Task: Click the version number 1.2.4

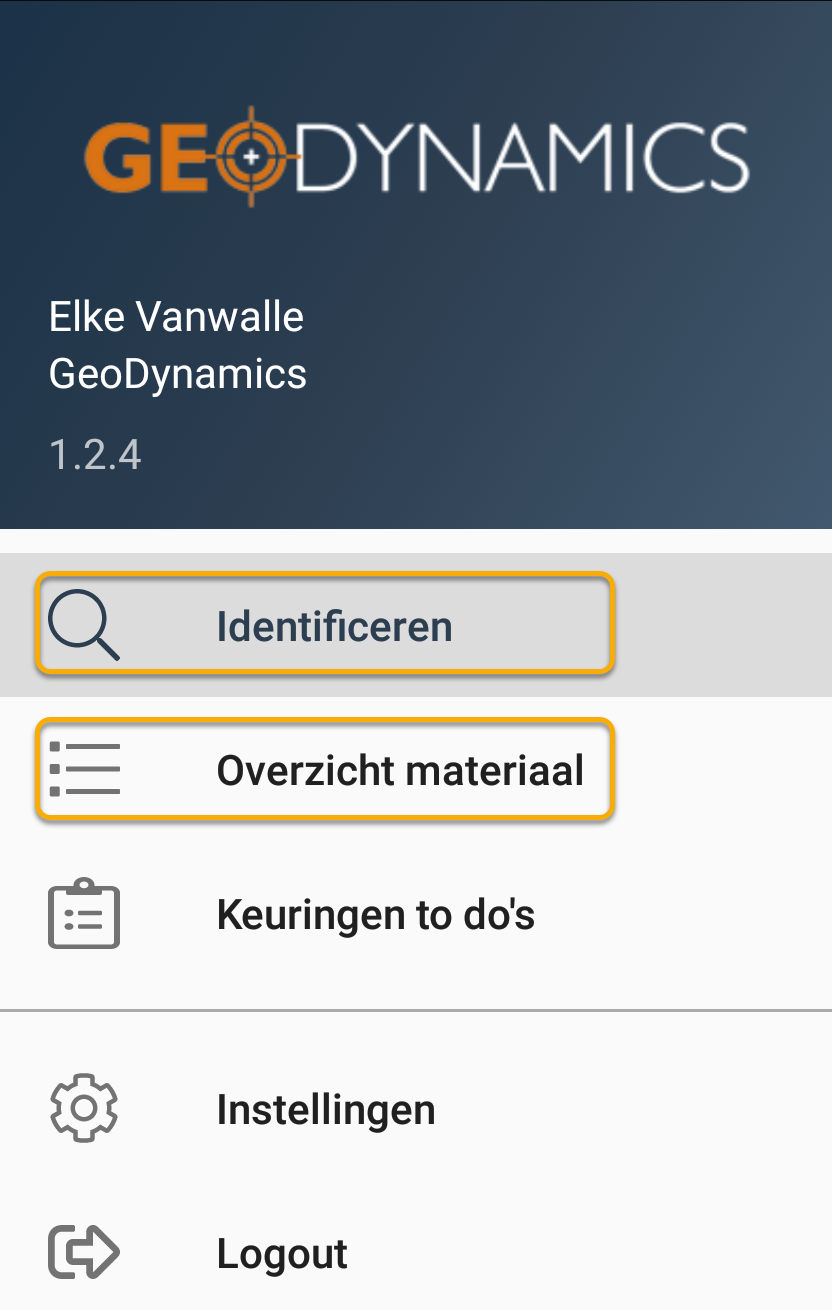Action: pyautogui.click(x=95, y=455)
